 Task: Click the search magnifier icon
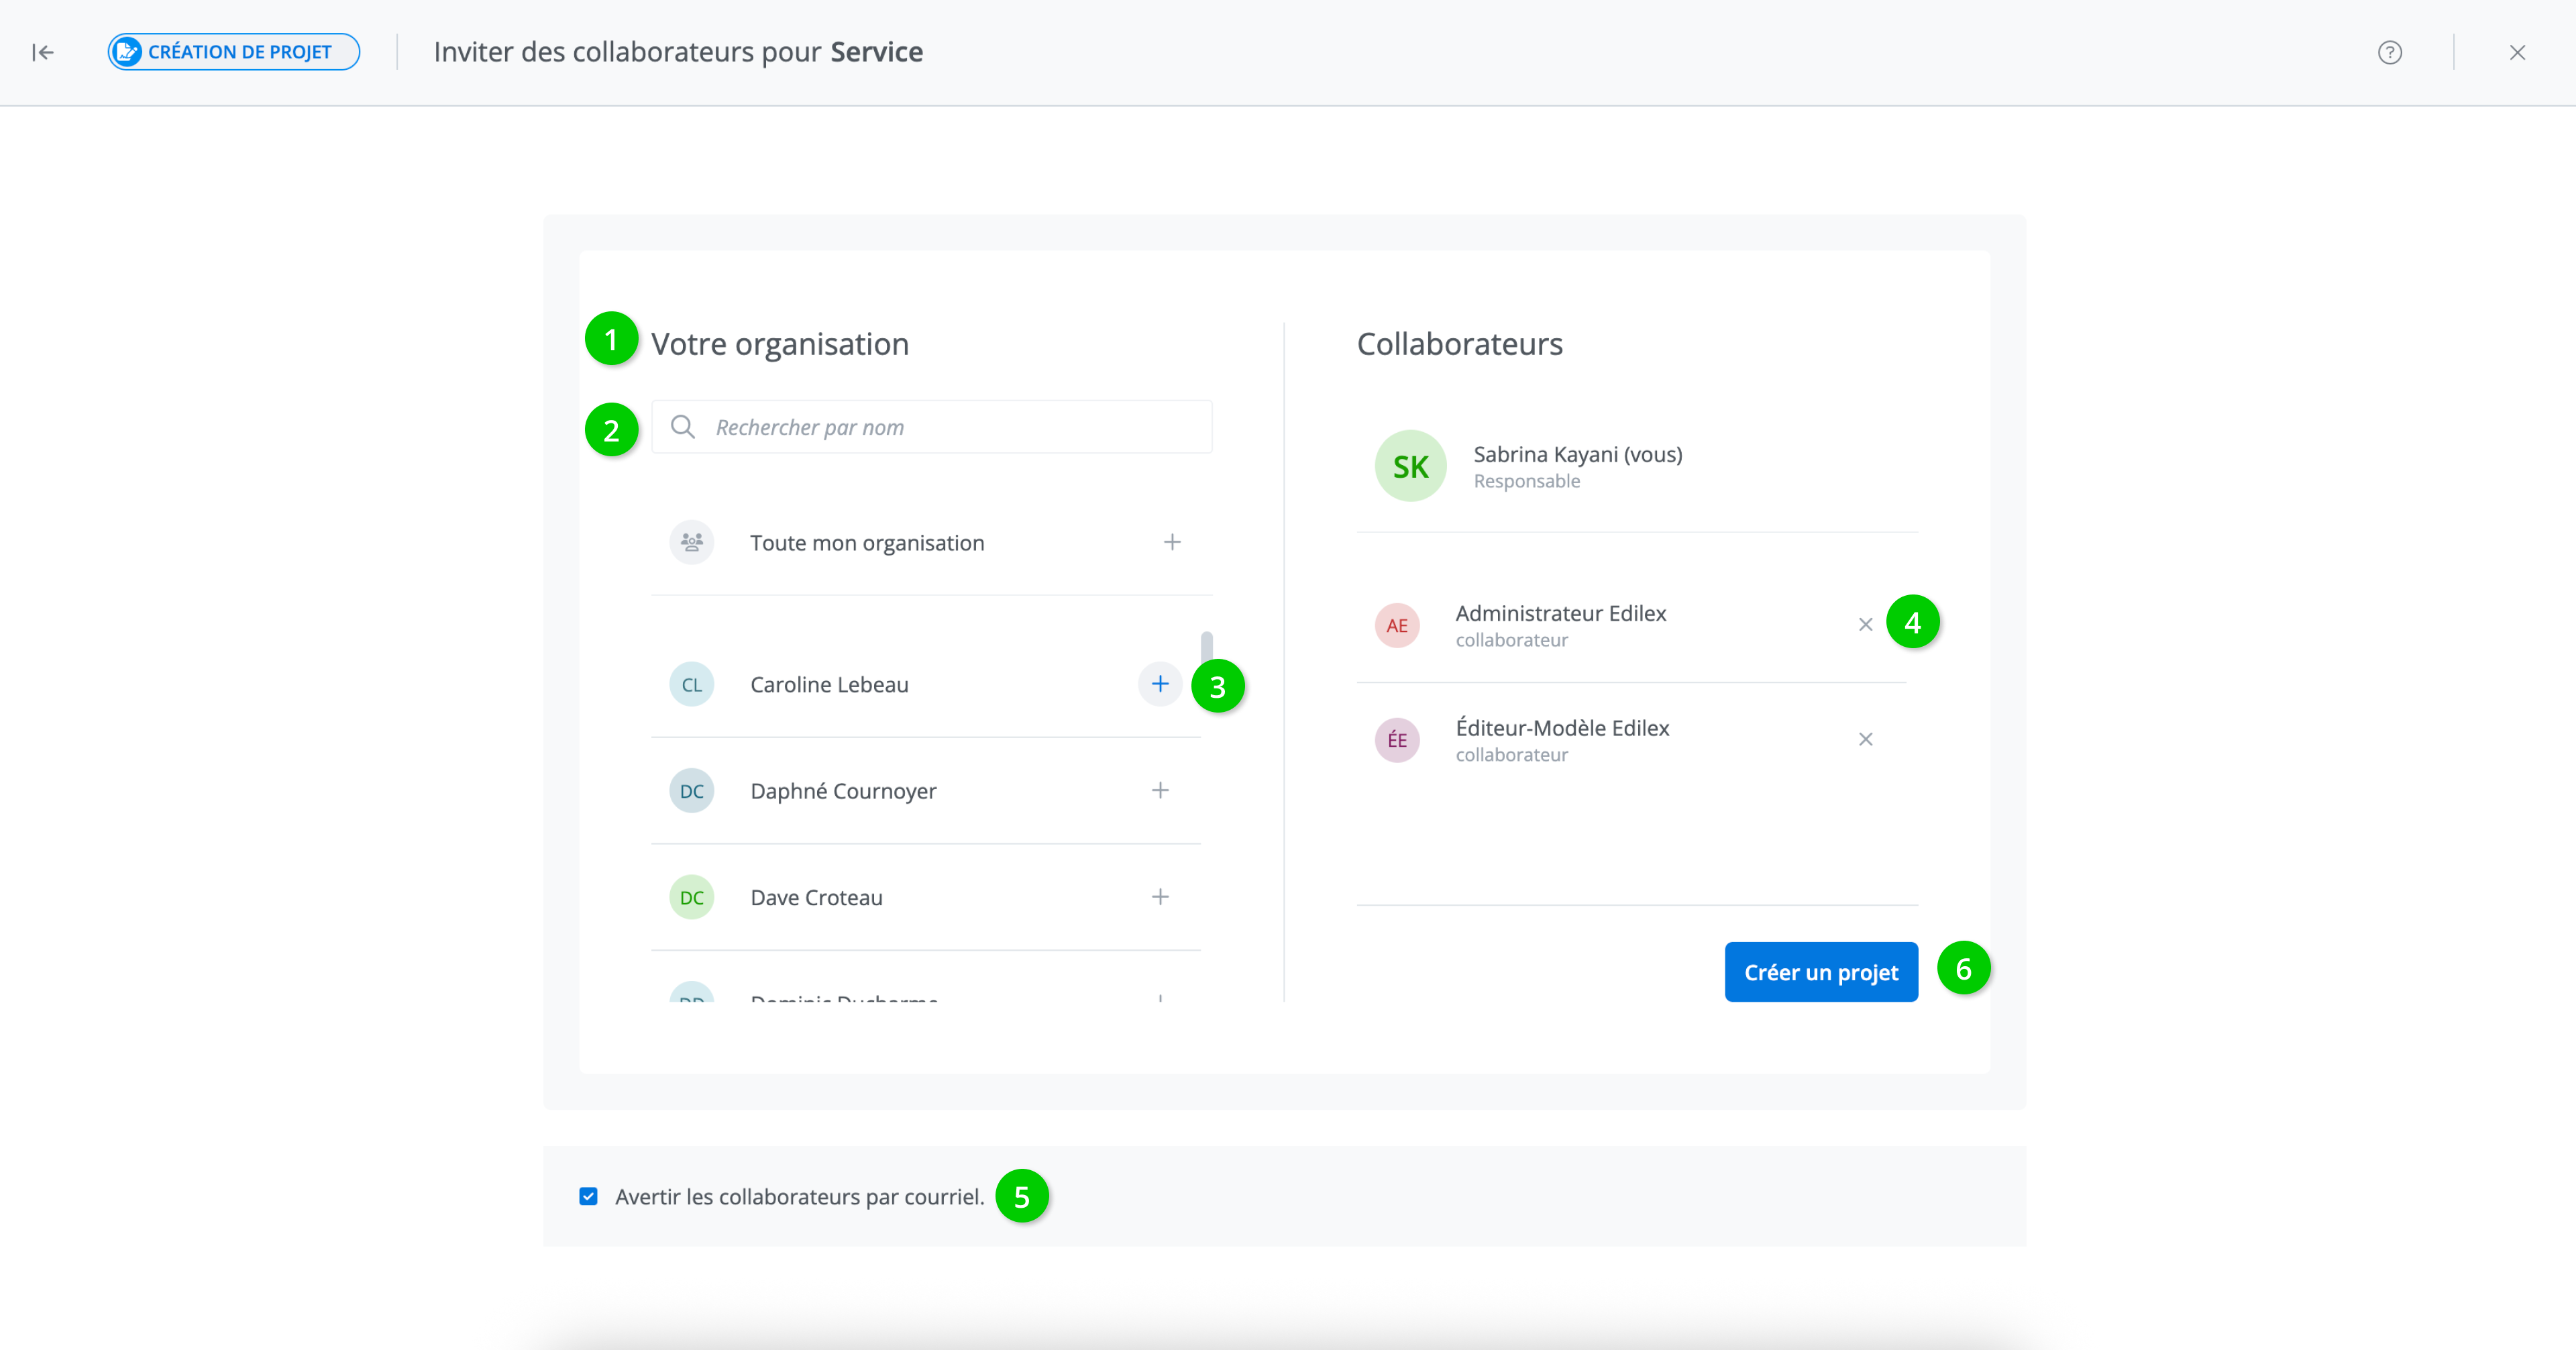tap(683, 427)
